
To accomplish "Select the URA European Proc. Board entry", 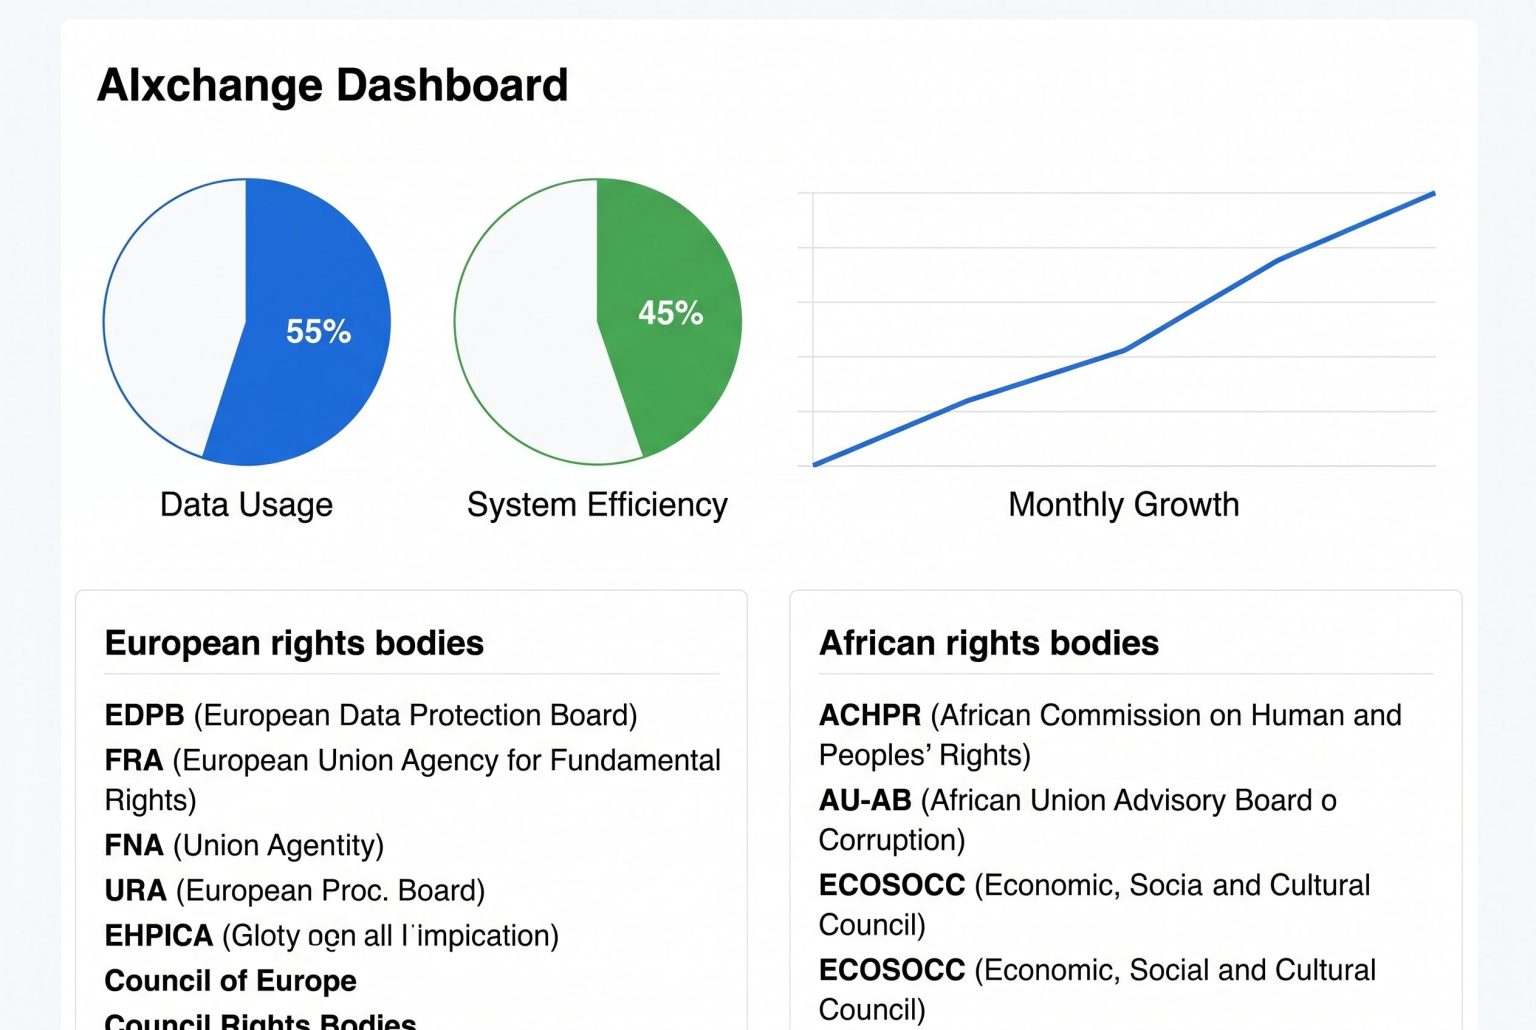I will coord(294,891).
